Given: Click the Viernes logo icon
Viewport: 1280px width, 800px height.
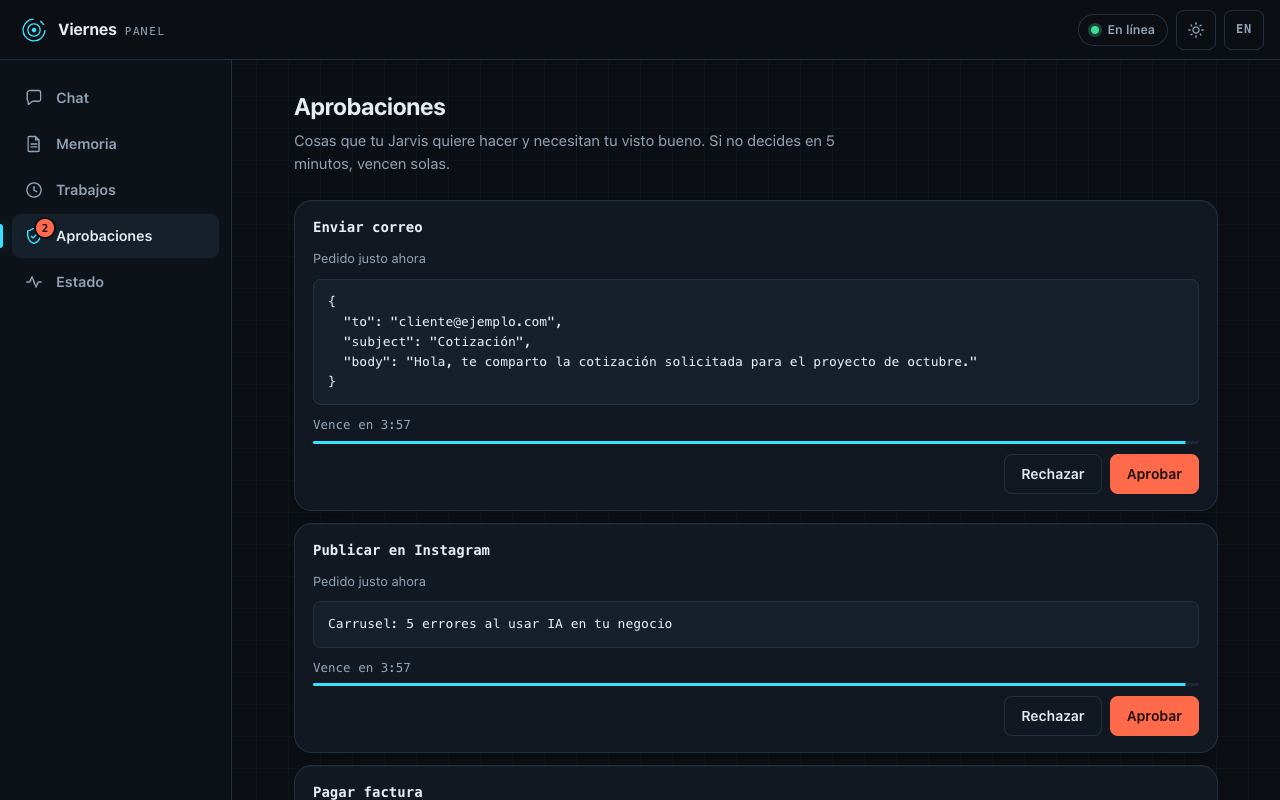Looking at the screenshot, I should pos(34,30).
